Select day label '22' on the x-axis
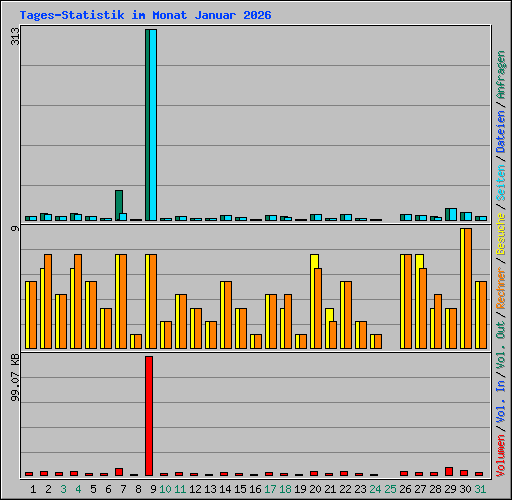The image size is (512, 500). click(345, 489)
